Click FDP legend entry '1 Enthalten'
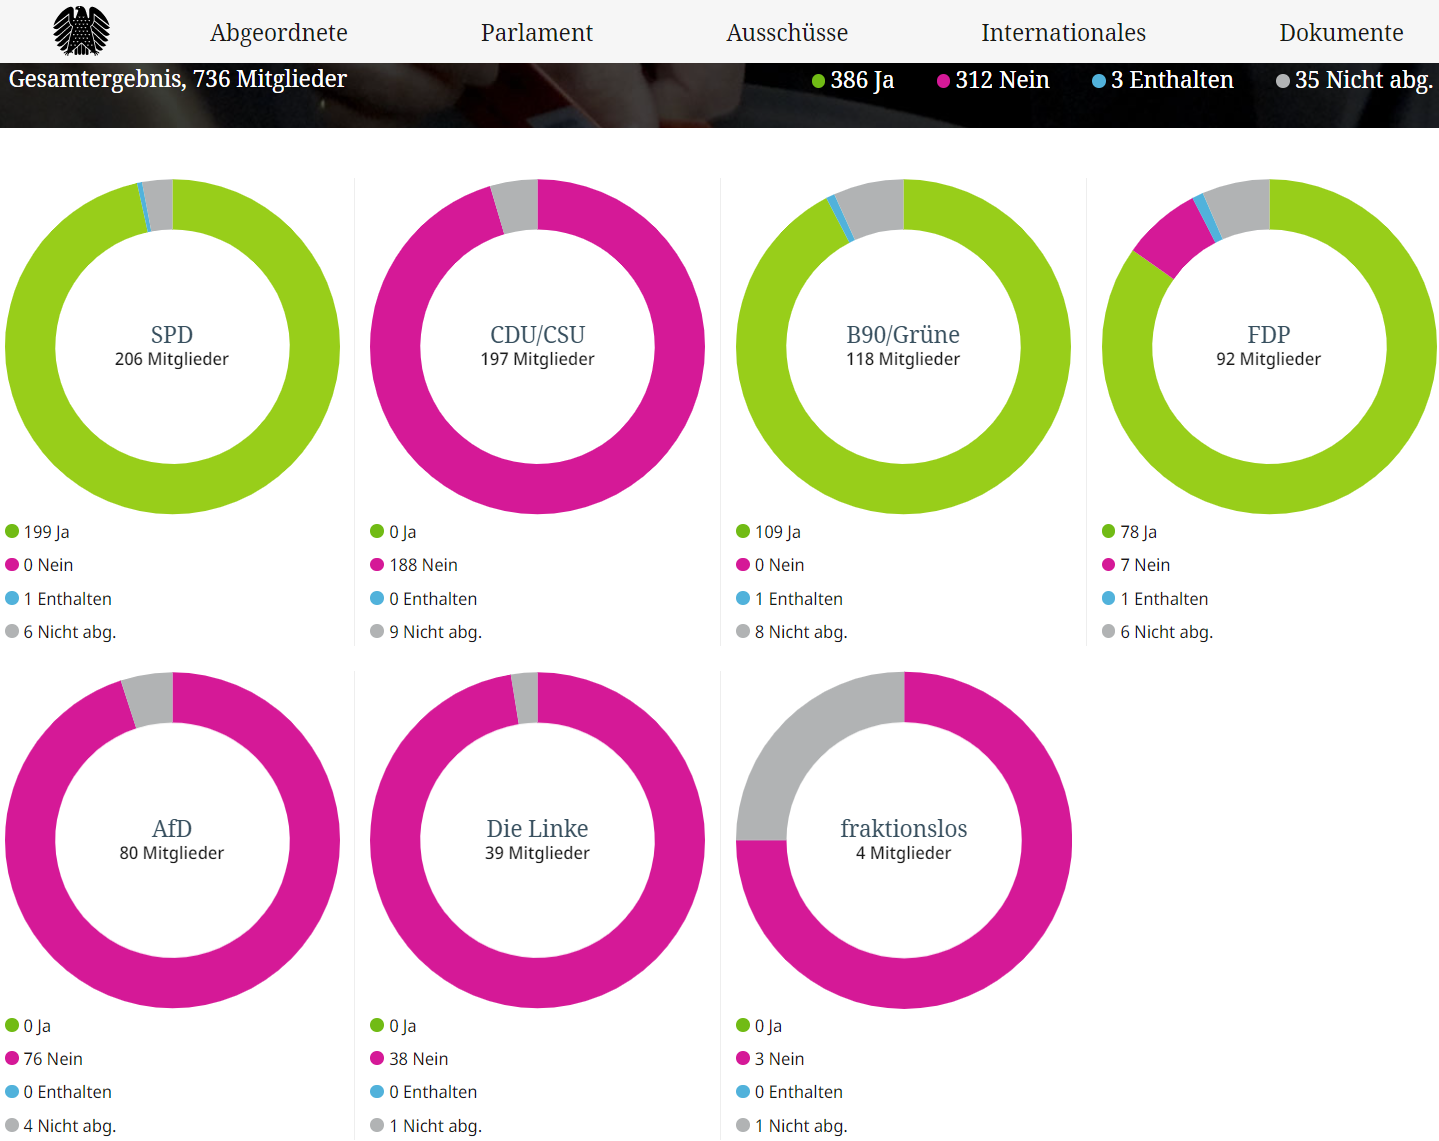1439x1141 pixels. pyautogui.click(x=1155, y=599)
